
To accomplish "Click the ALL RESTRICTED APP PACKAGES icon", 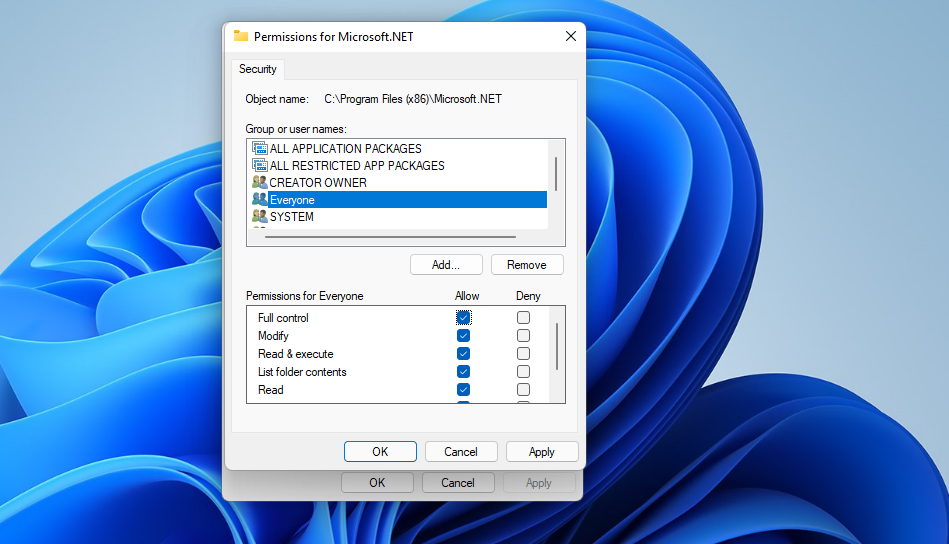I will click(260, 165).
